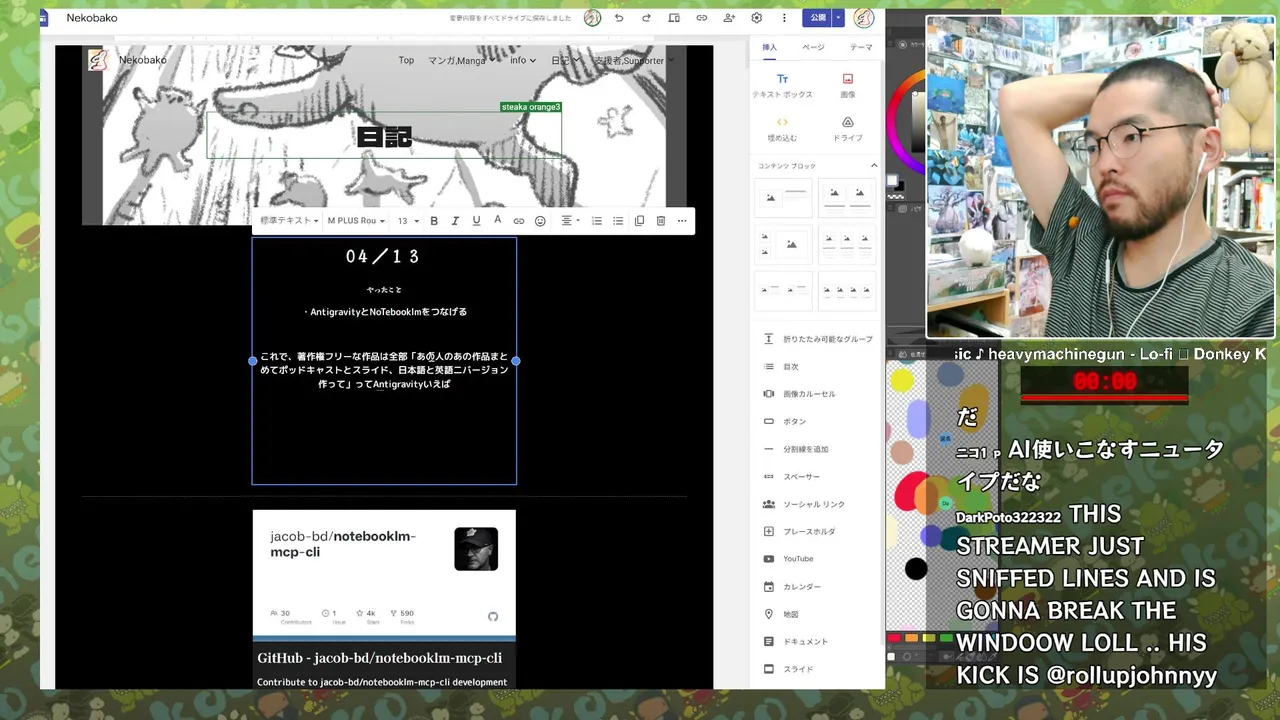1280x720 pixels.
Task: Open the three-dot more menu in top bar
Action: click(x=784, y=18)
